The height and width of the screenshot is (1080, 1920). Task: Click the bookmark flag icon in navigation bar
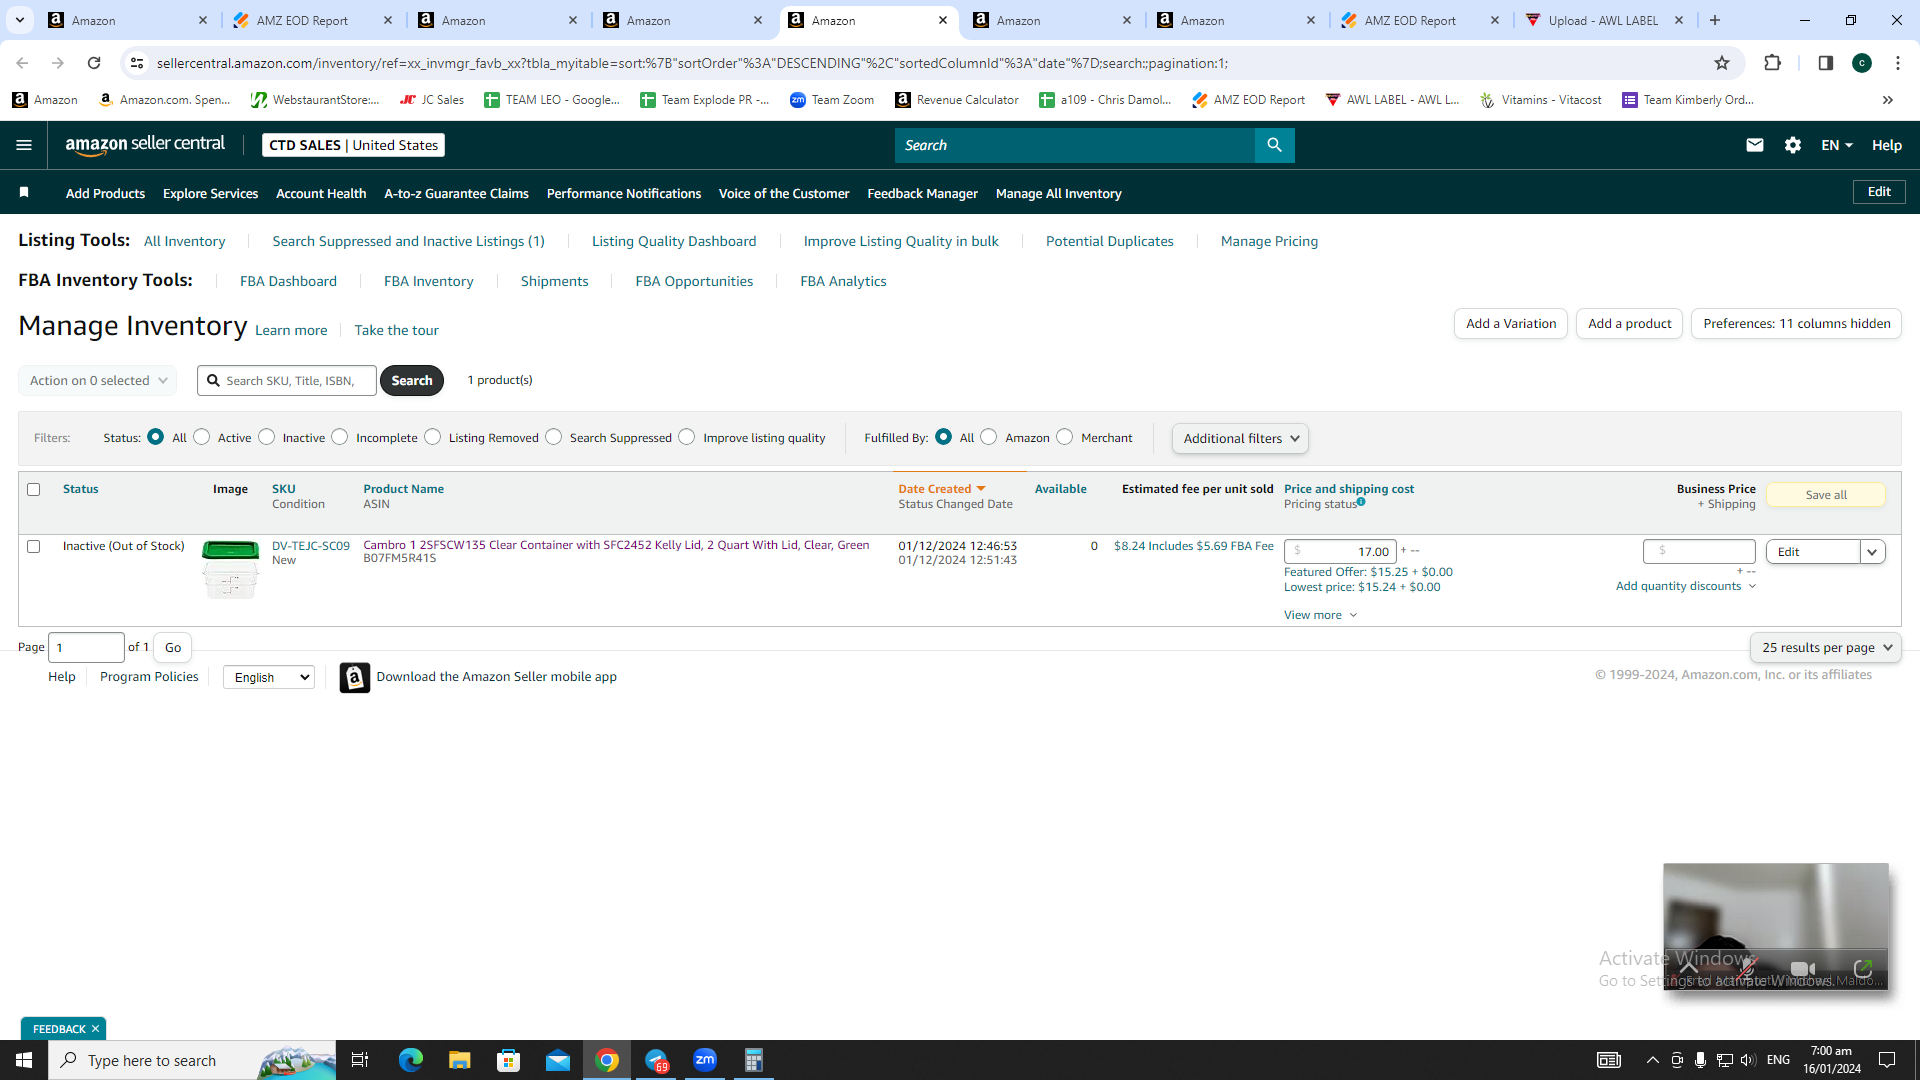point(24,192)
